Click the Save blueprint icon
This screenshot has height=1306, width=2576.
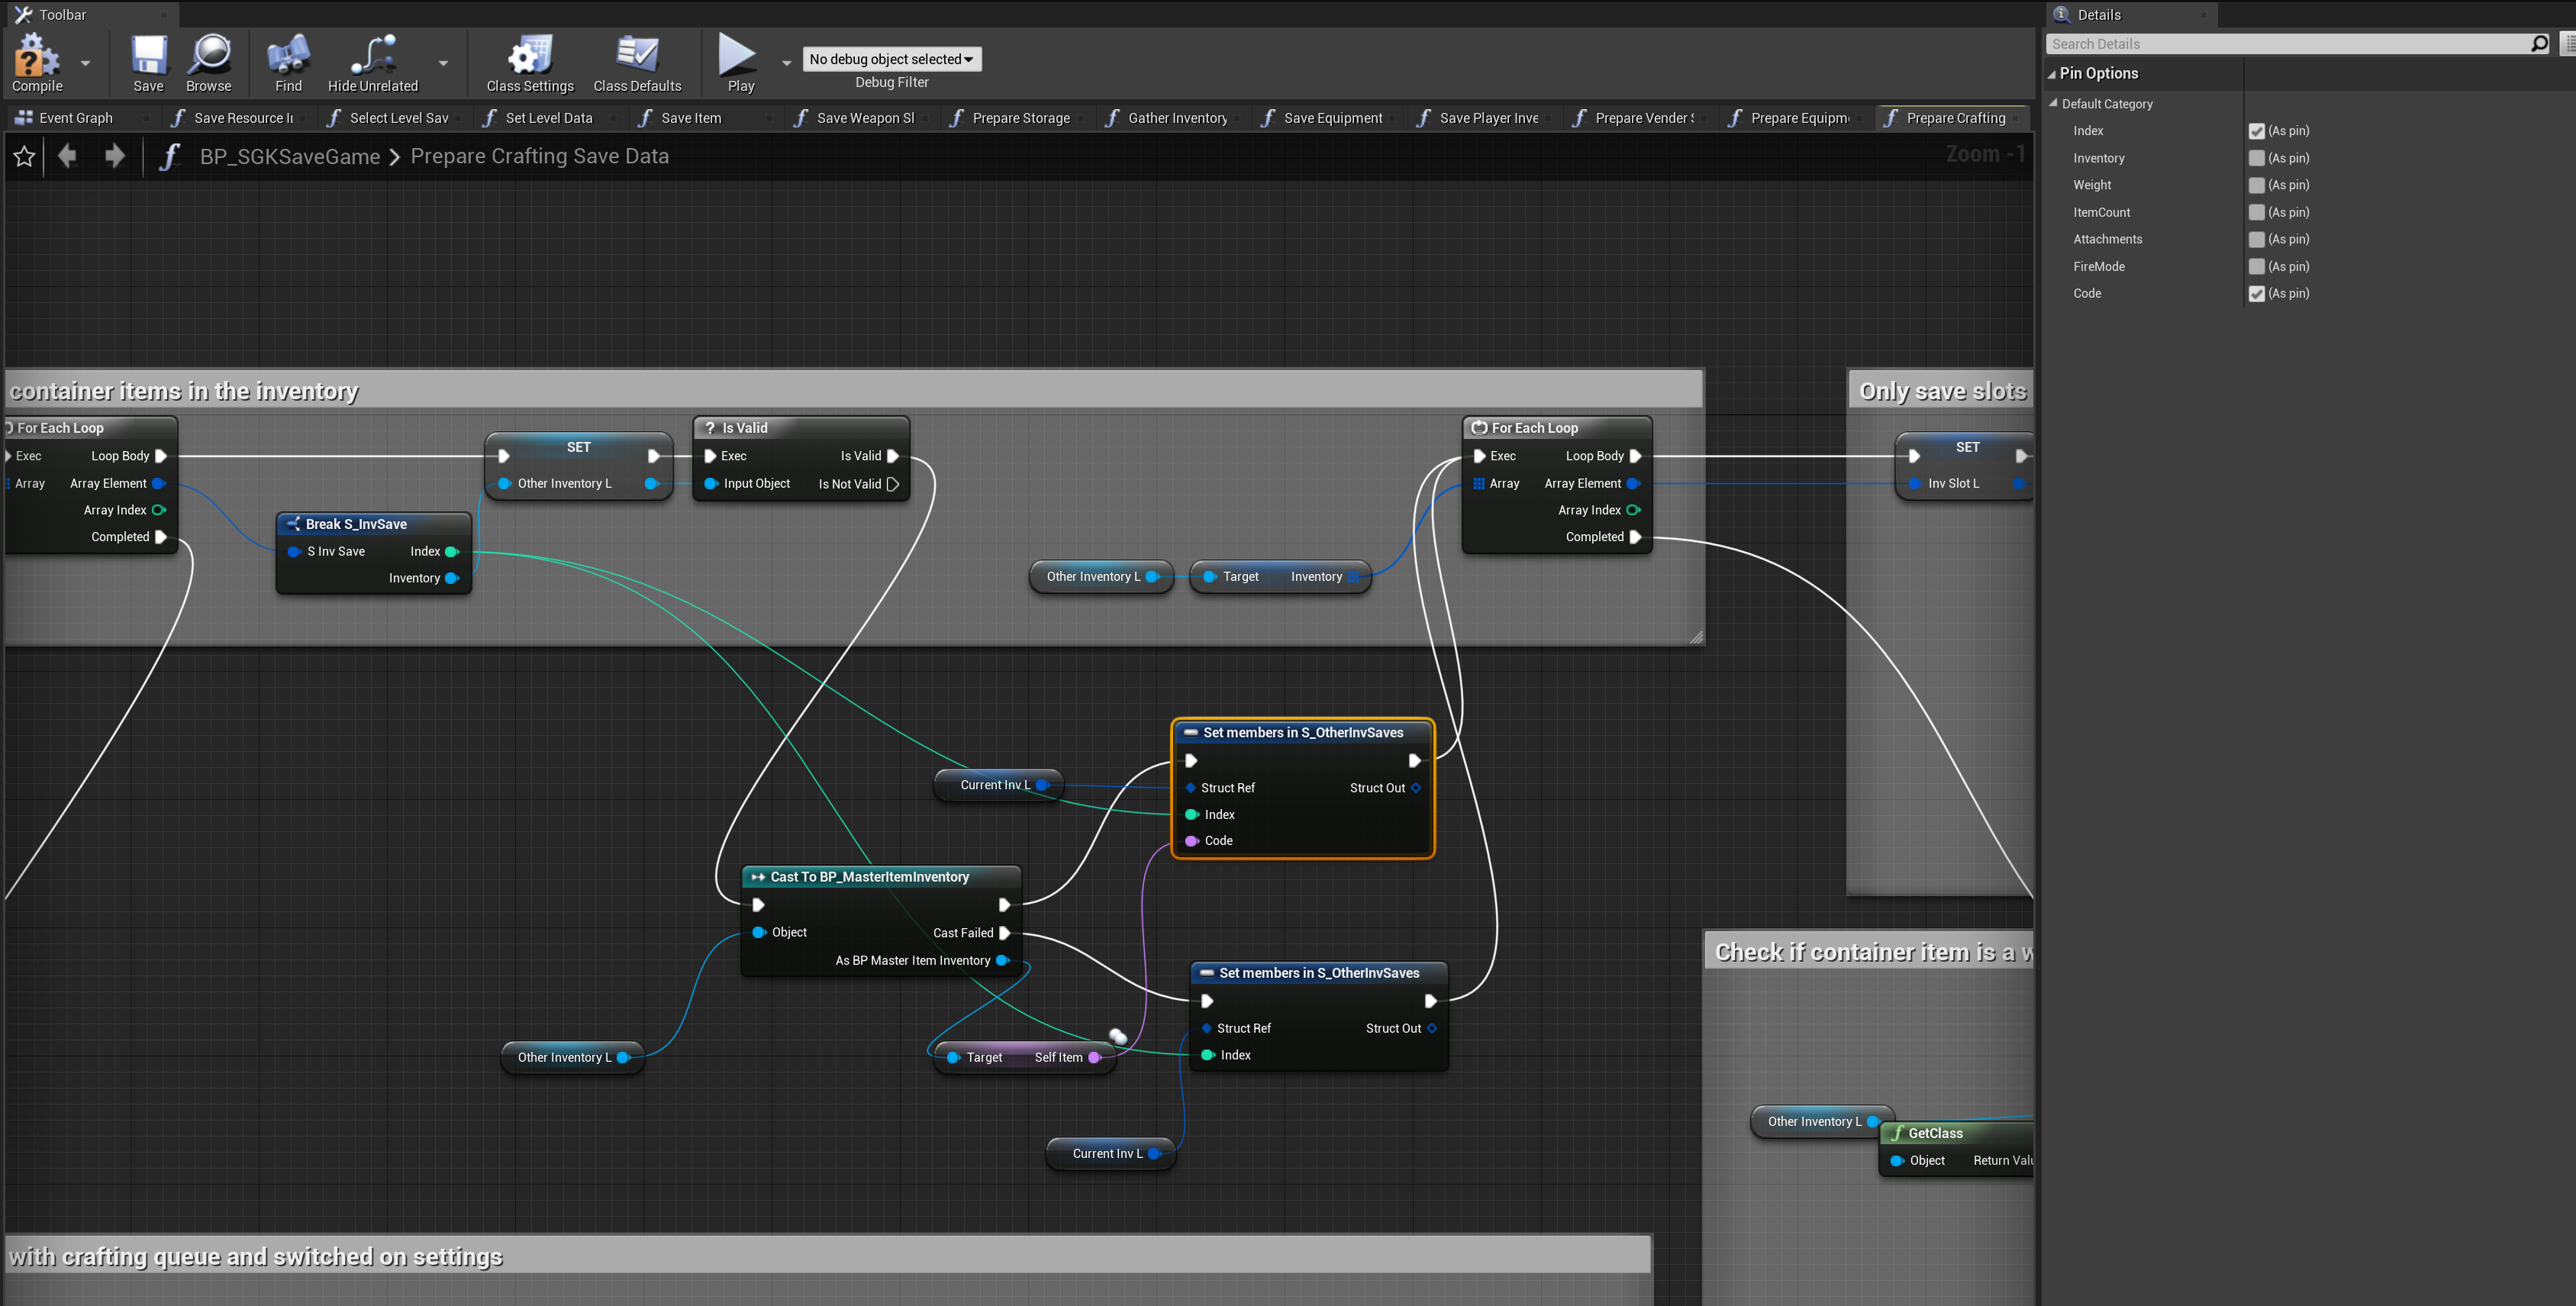pyautogui.click(x=148, y=57)
